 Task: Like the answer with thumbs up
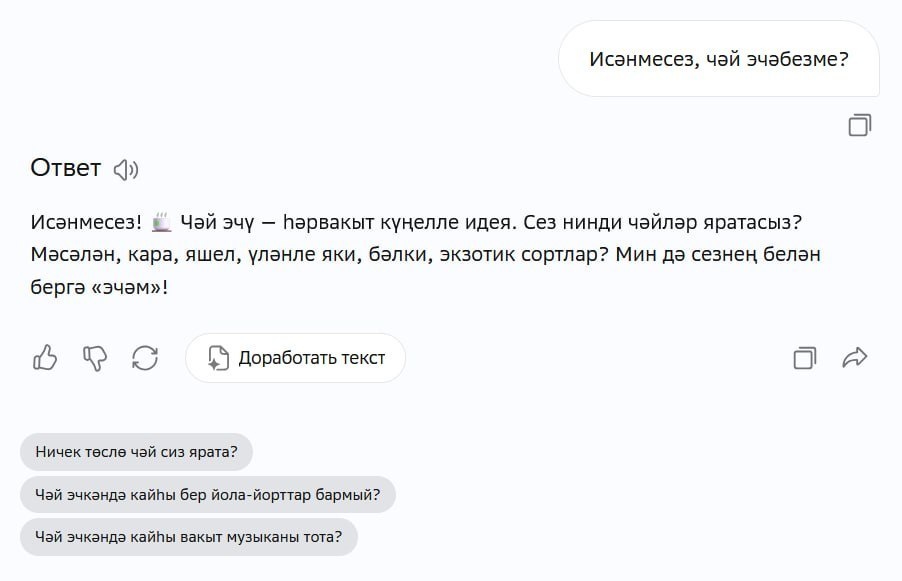[46, 358]
